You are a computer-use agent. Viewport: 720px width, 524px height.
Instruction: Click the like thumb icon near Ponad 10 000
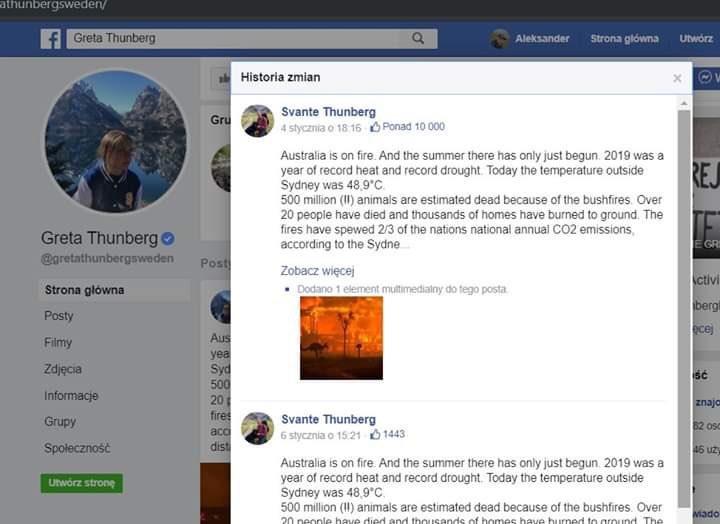[375, 127]
